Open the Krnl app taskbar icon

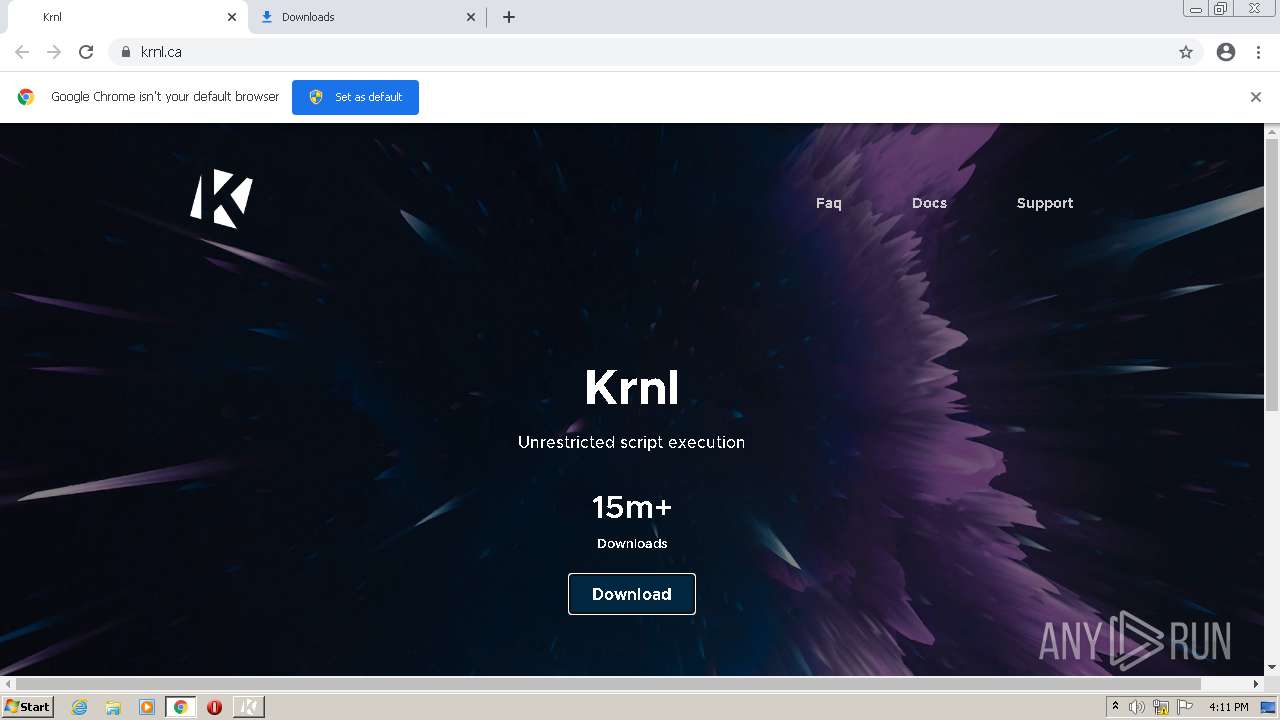tap(248, 707)
